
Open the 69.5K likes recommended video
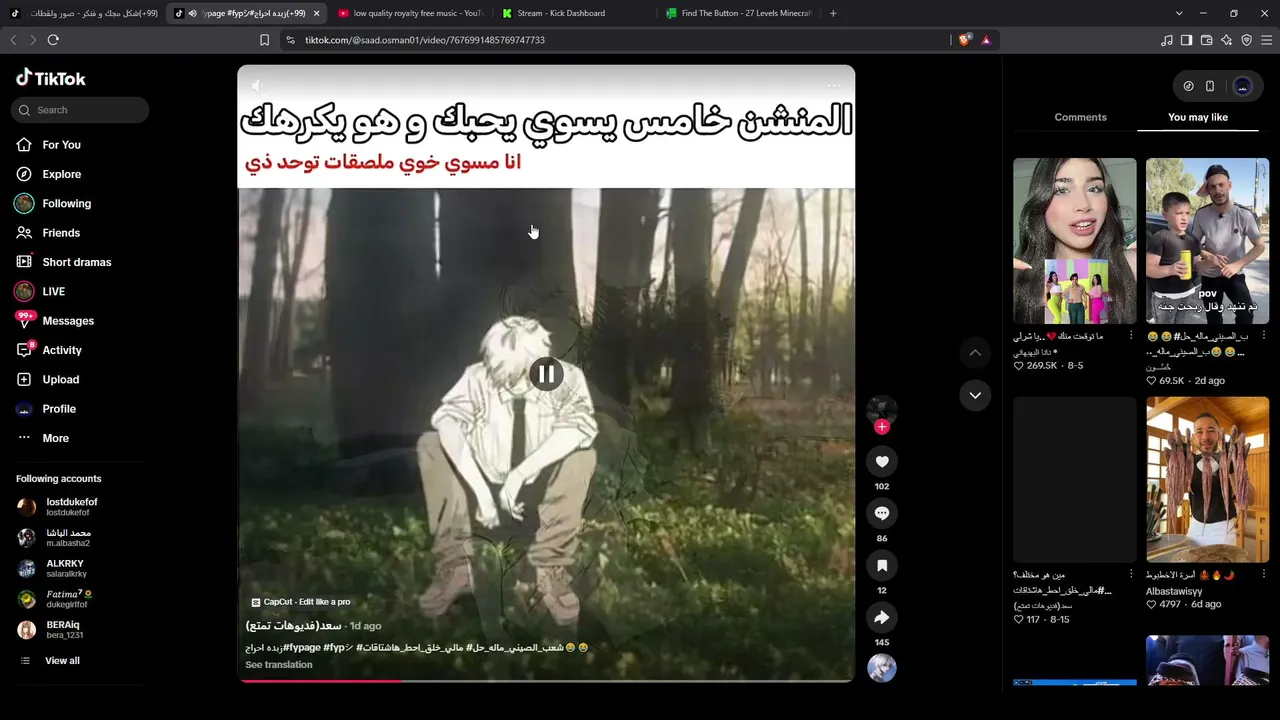pos(1208,241)
